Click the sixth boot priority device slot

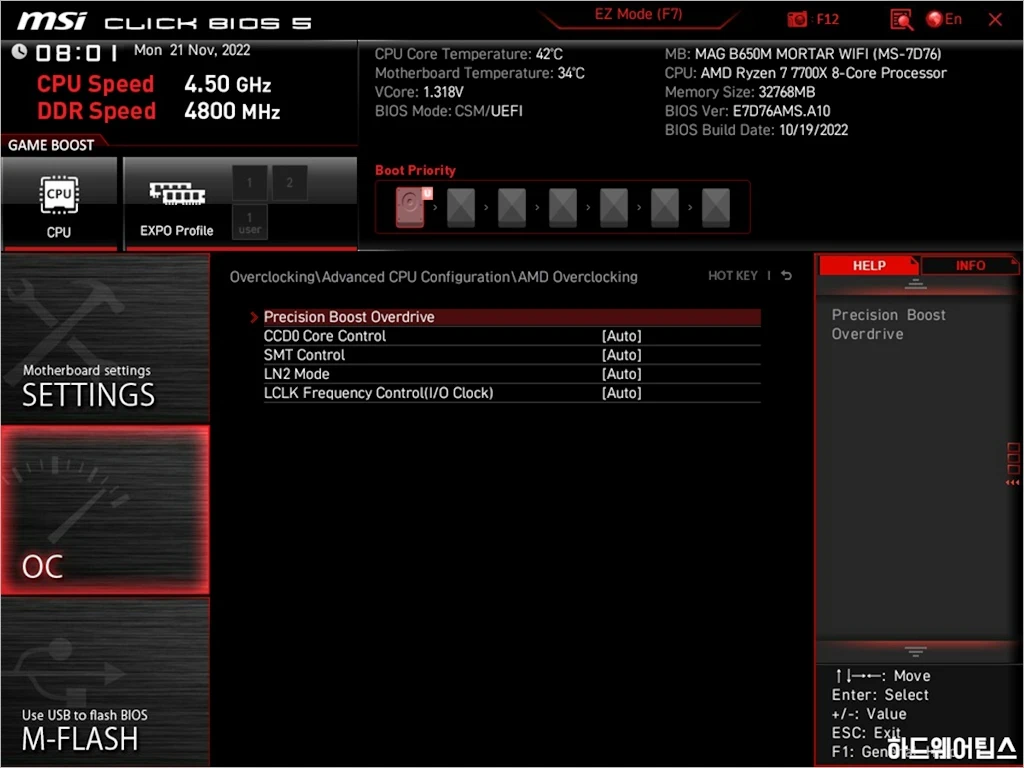pyautogui.click(x=665, y=208)
